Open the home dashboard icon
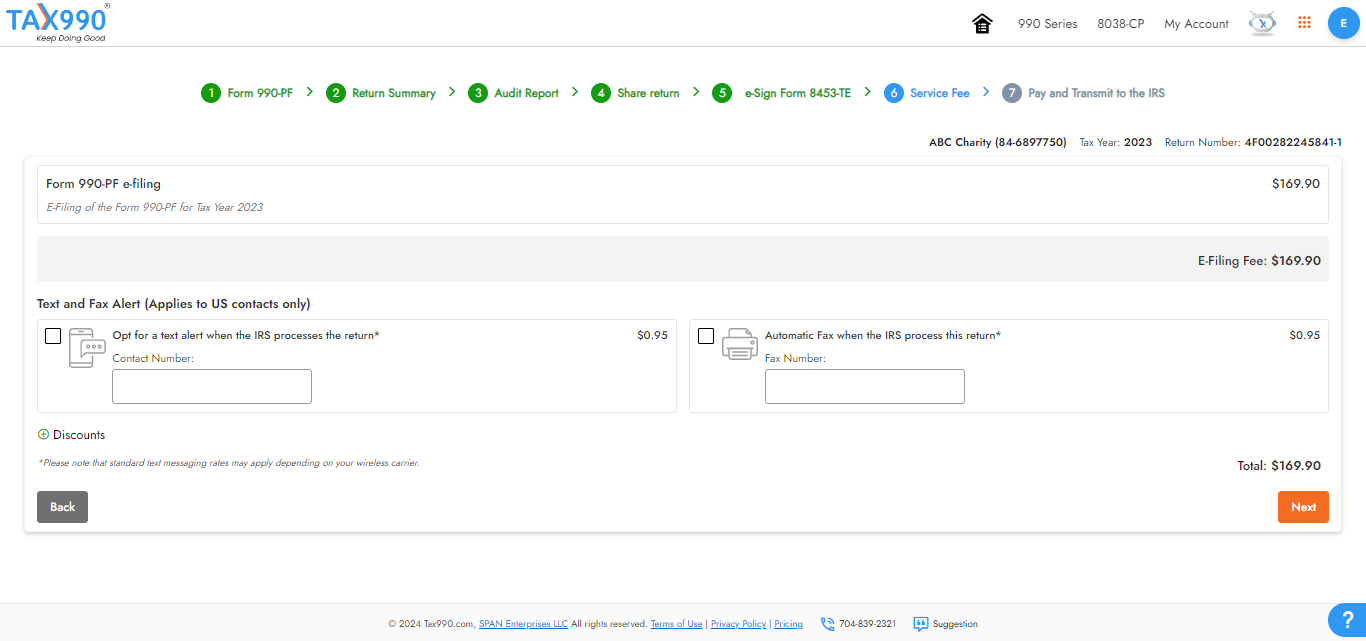1366x641 pixels. click(x=982, y=23)
